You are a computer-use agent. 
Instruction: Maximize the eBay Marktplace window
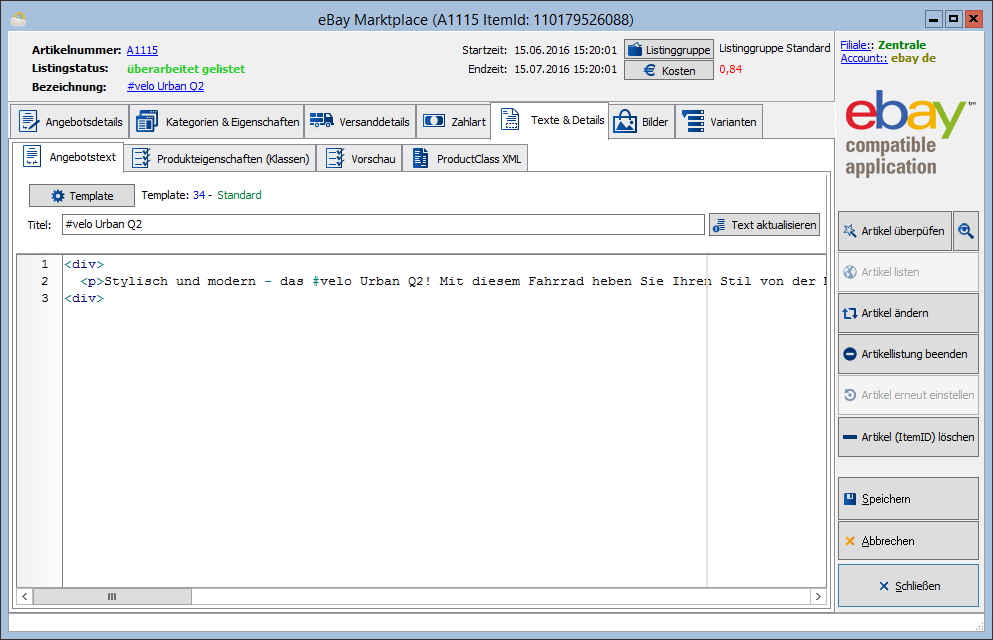953,19
